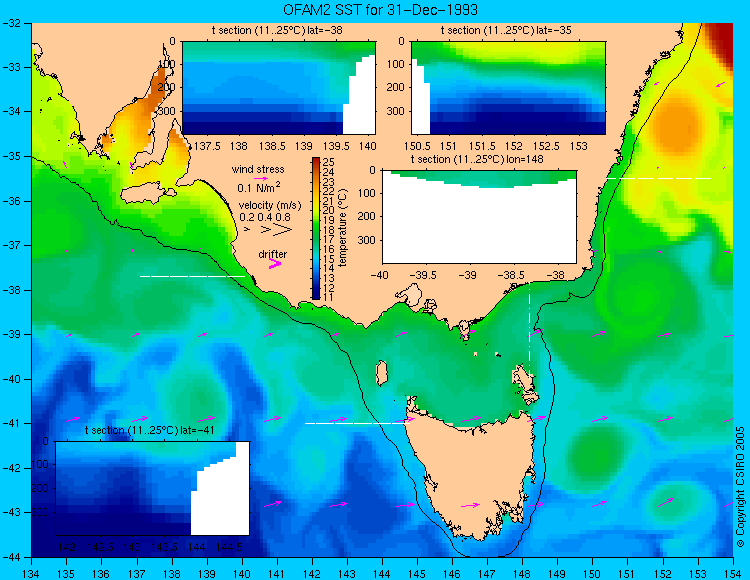Viewport: 750px width, 580px height.
Task: Click the largest 0.8 velocity arrowhead in legend
Action: click(283, 230)
